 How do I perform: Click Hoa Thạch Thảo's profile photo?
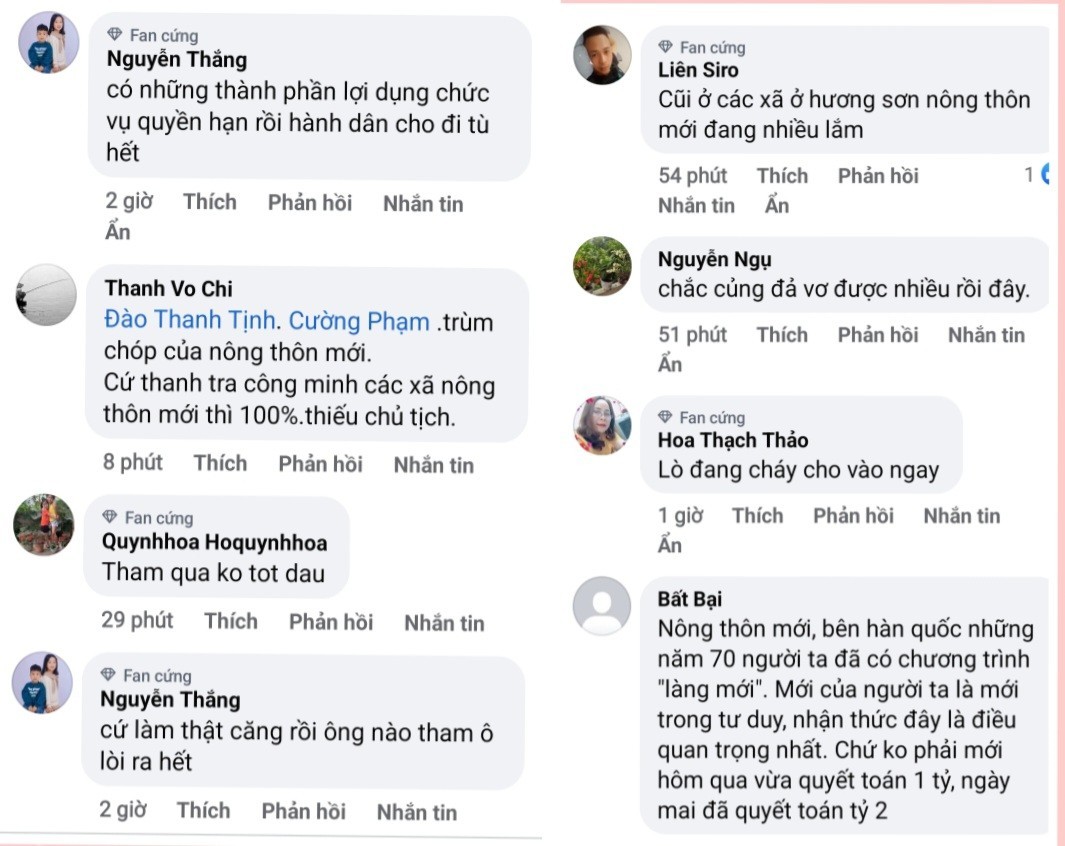coord(602,425)
